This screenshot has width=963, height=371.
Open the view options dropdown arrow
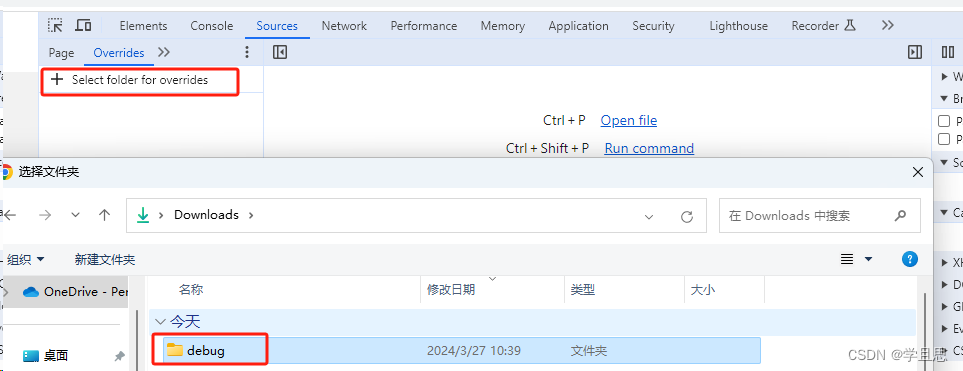click(868, 259)
